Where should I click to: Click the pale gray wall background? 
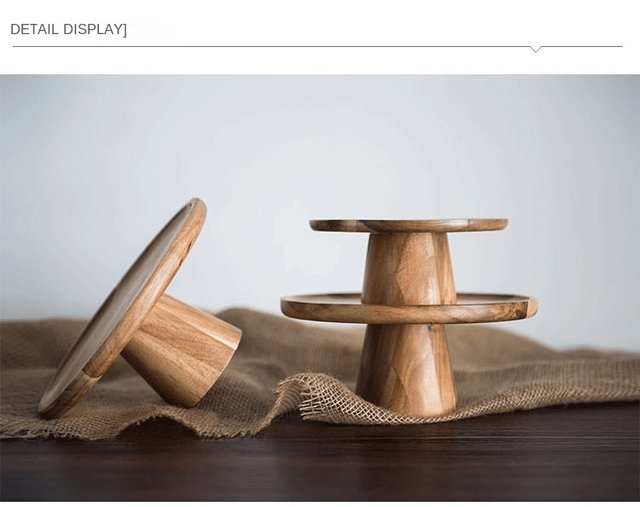pyautogui.click(x=320, y=163)
